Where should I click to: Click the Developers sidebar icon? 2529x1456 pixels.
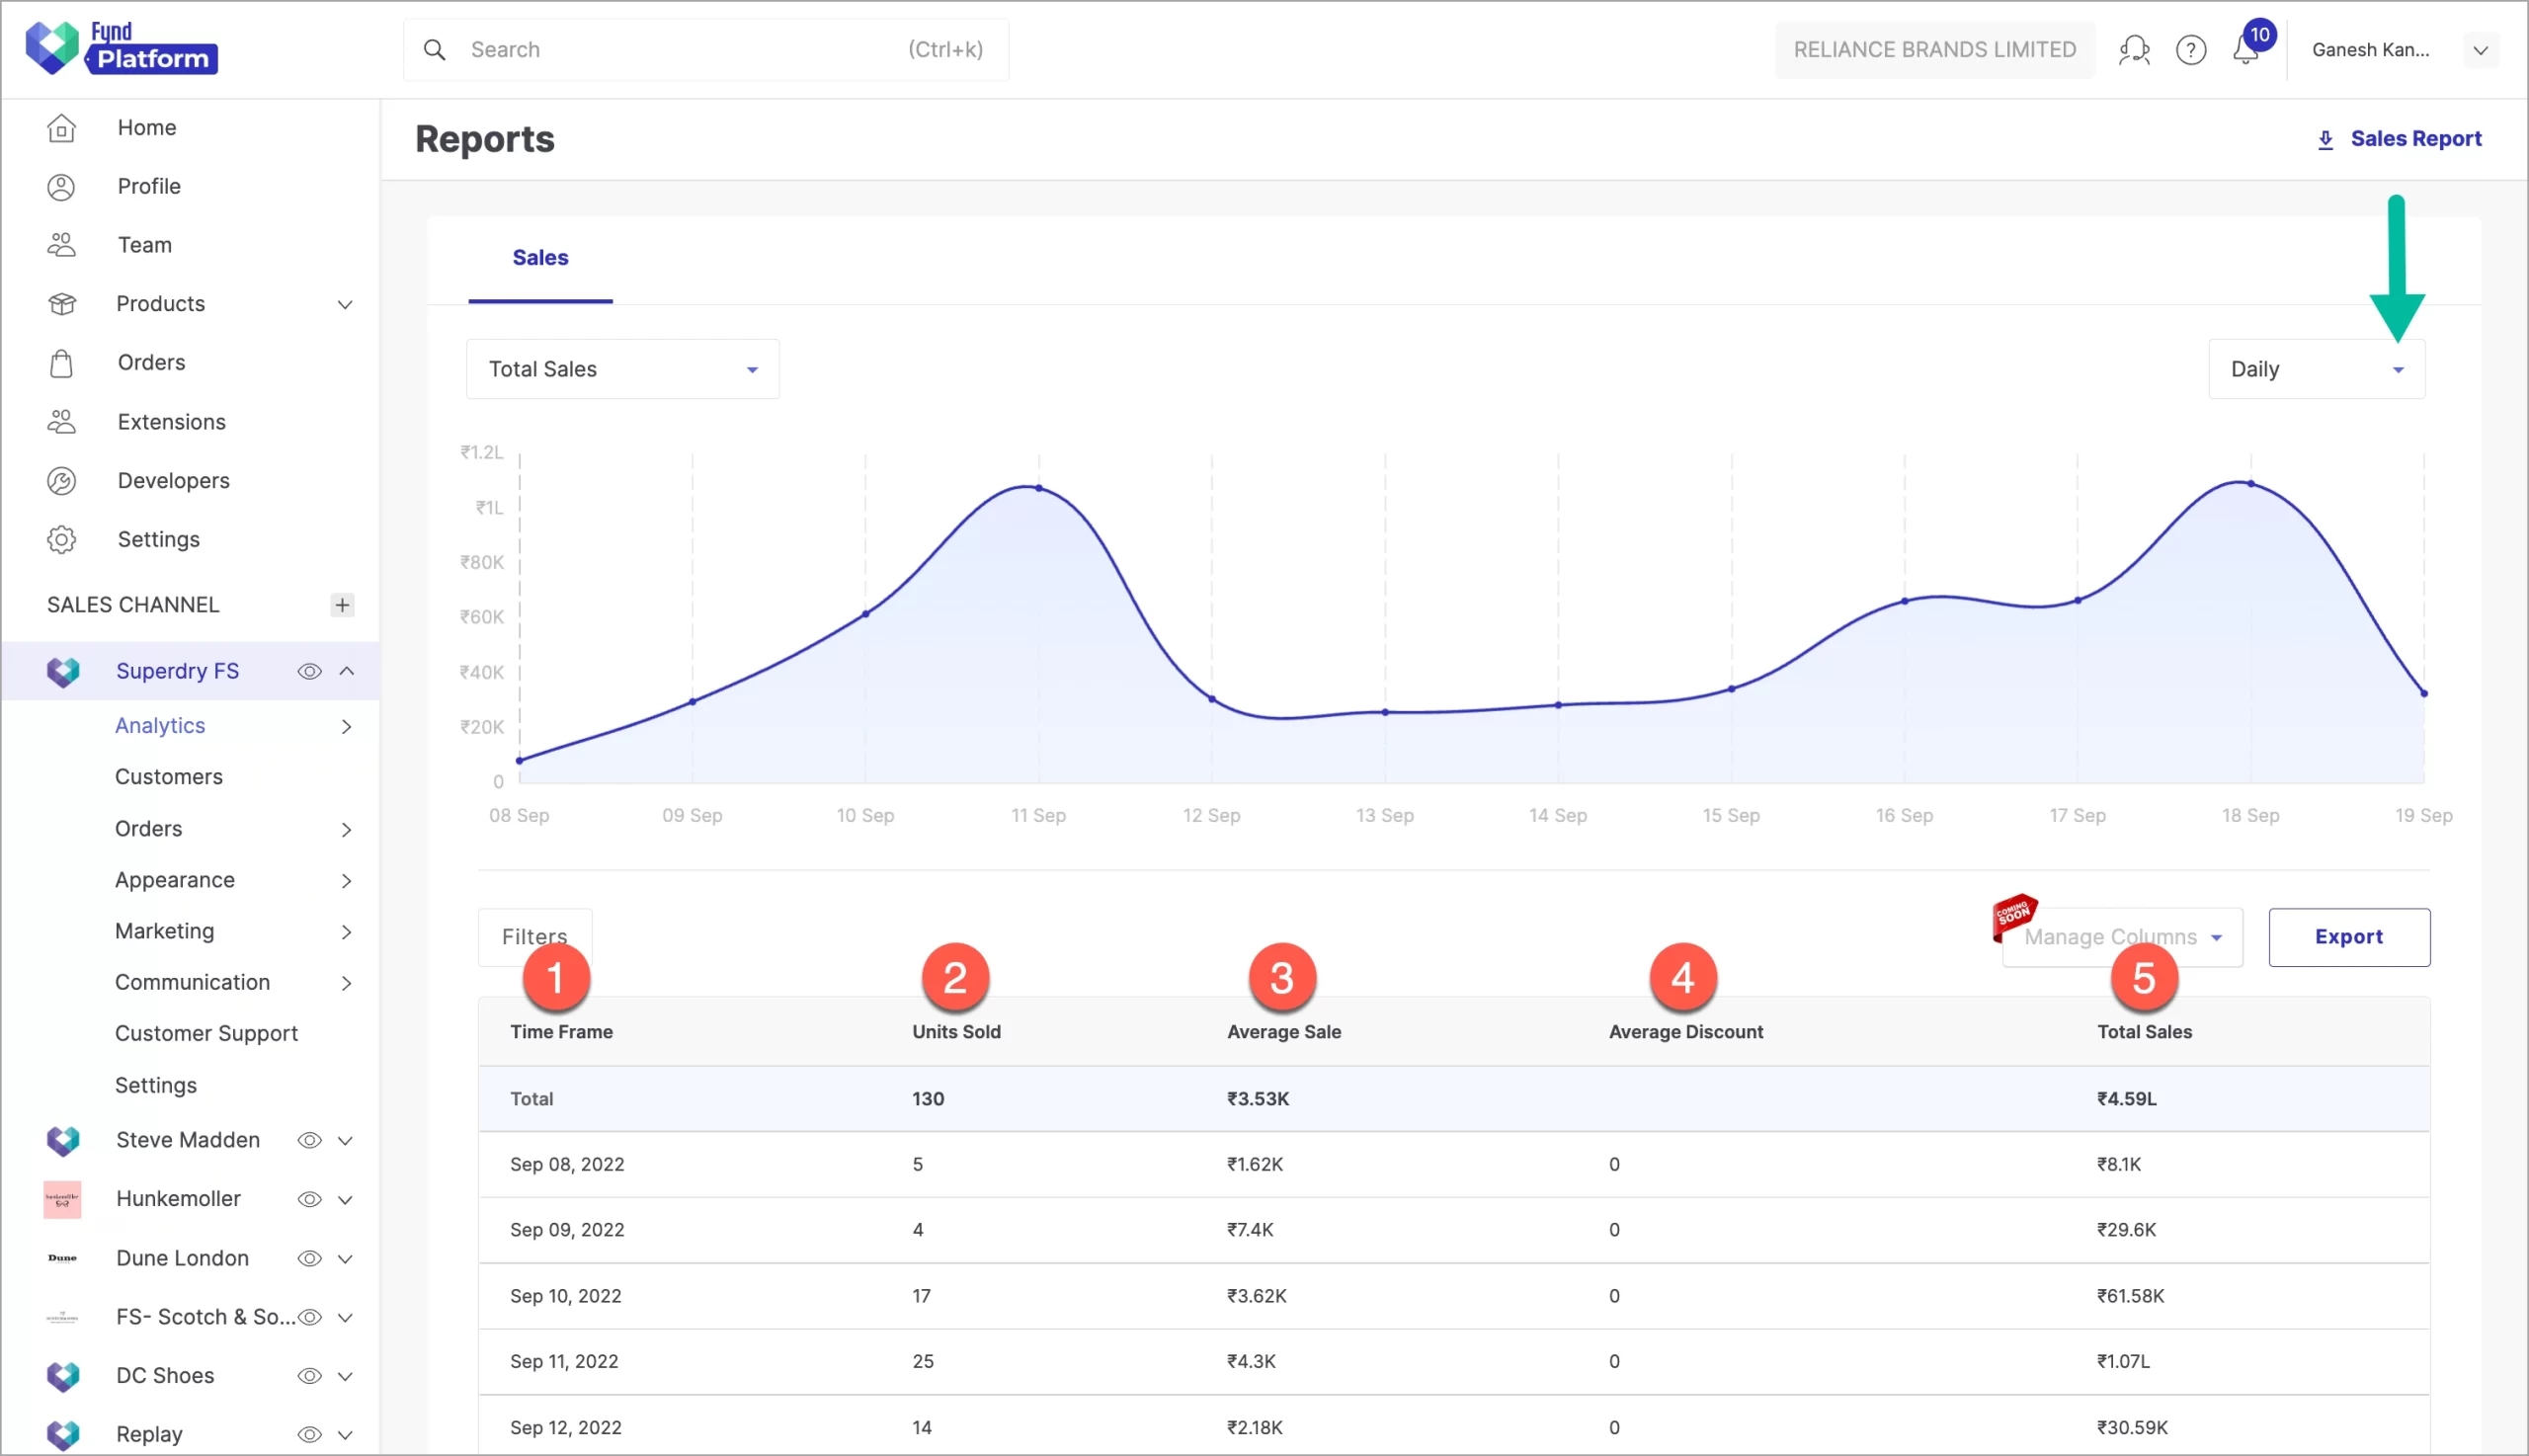coord(61,481)
